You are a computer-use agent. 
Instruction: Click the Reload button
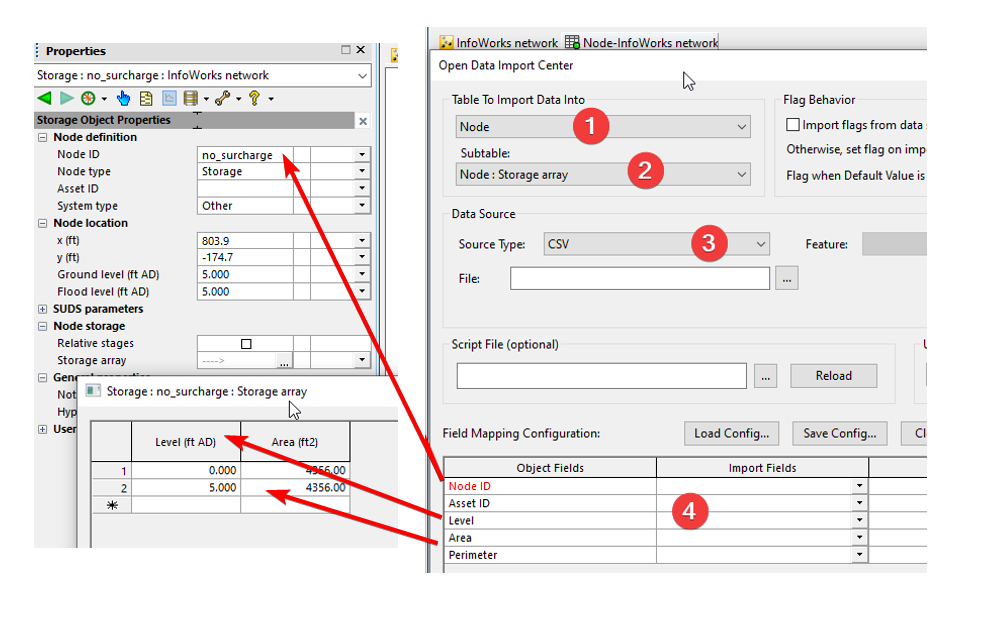(832, 376)
